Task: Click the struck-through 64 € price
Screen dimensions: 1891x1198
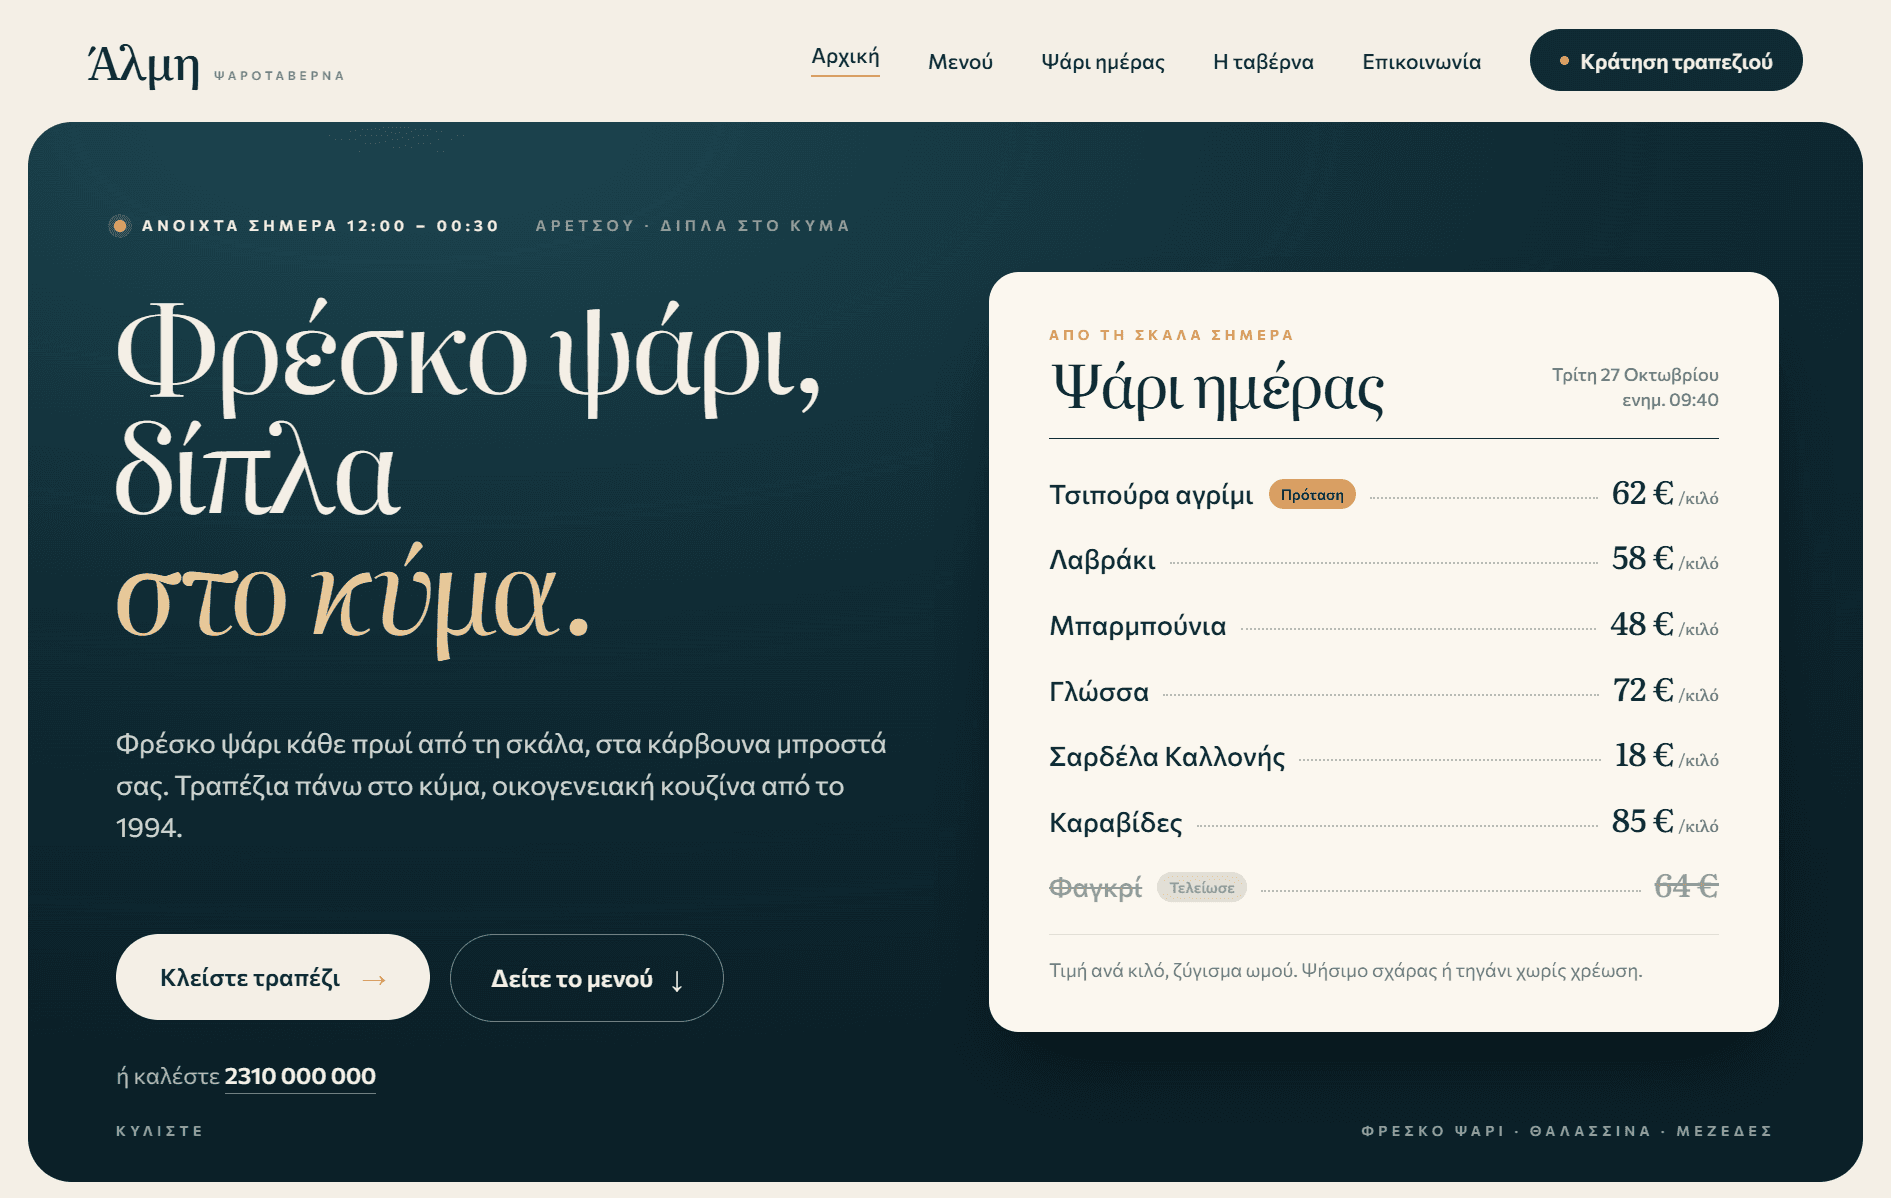Action: [1686, 886]
